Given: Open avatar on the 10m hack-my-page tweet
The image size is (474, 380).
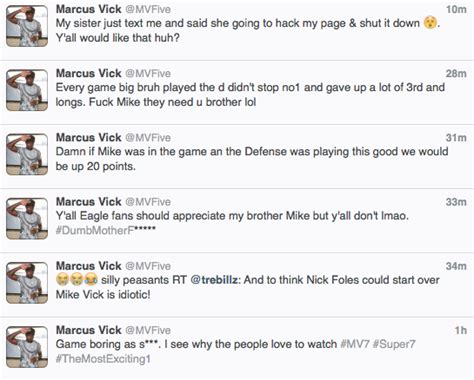Looking at the screenshot, I should [27, 26].
